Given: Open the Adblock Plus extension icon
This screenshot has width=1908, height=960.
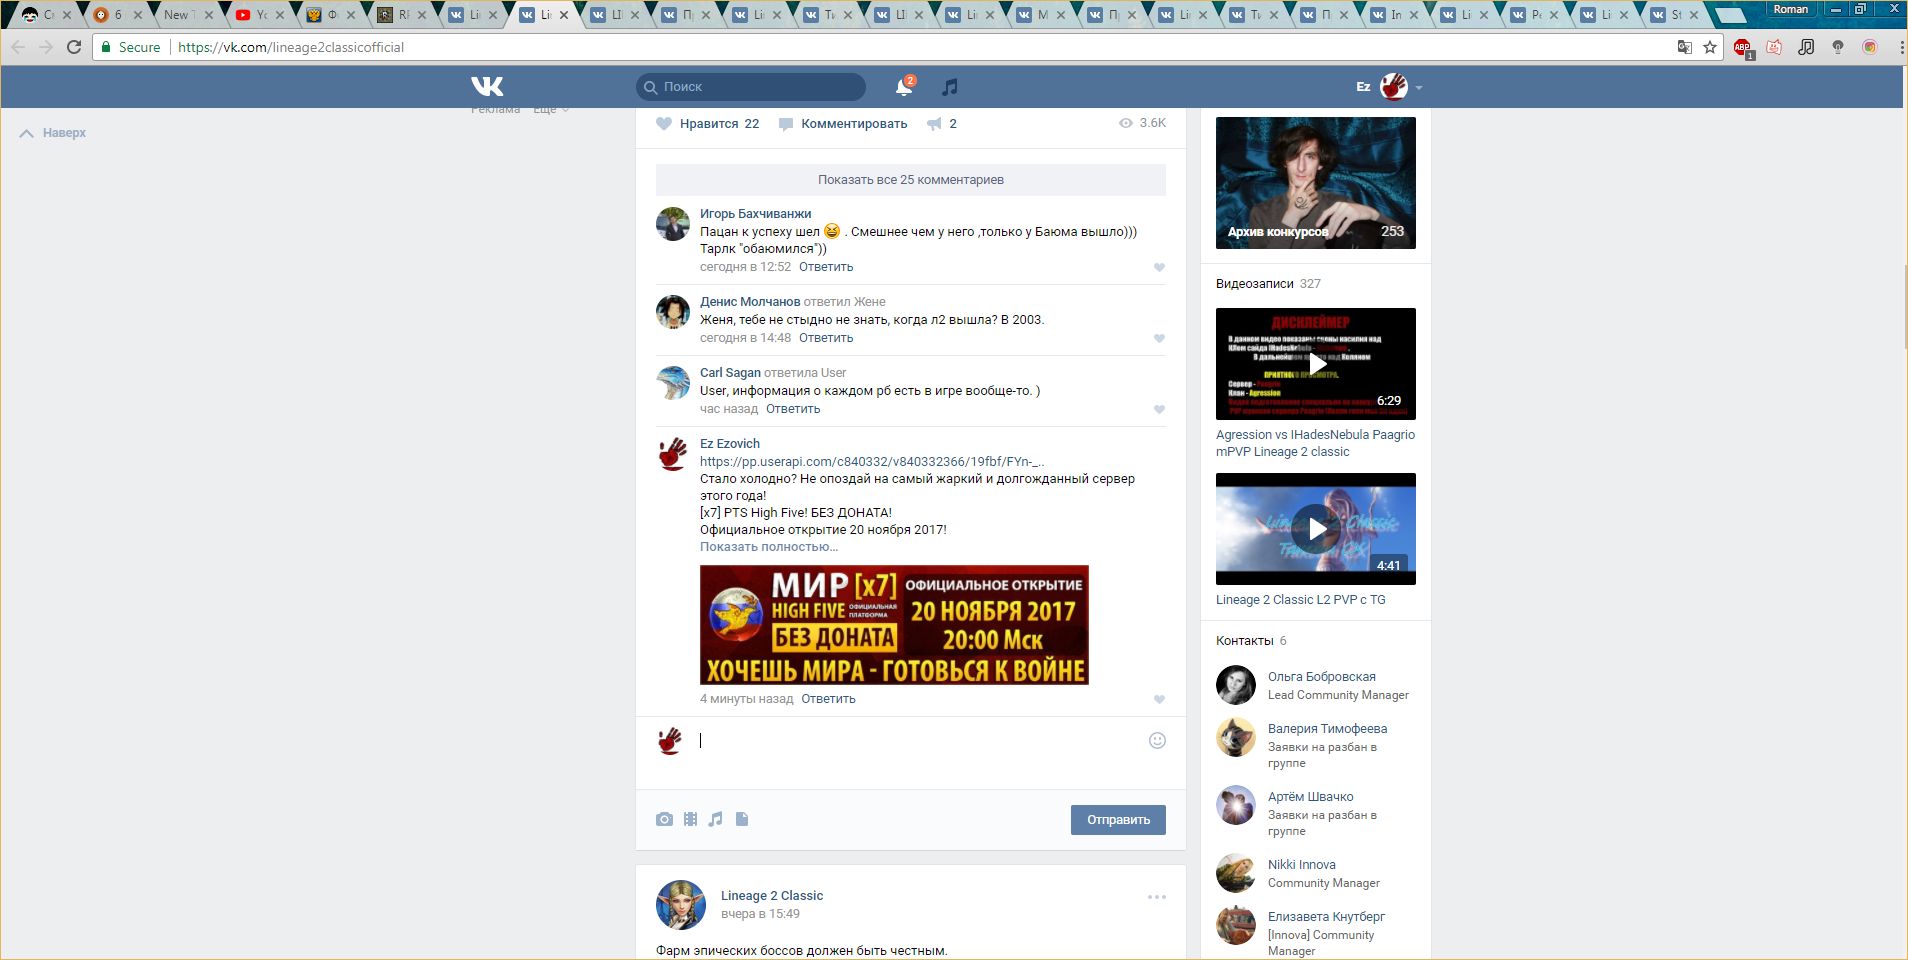Looking at the screenshot, I should click(x=1743, y=47).
